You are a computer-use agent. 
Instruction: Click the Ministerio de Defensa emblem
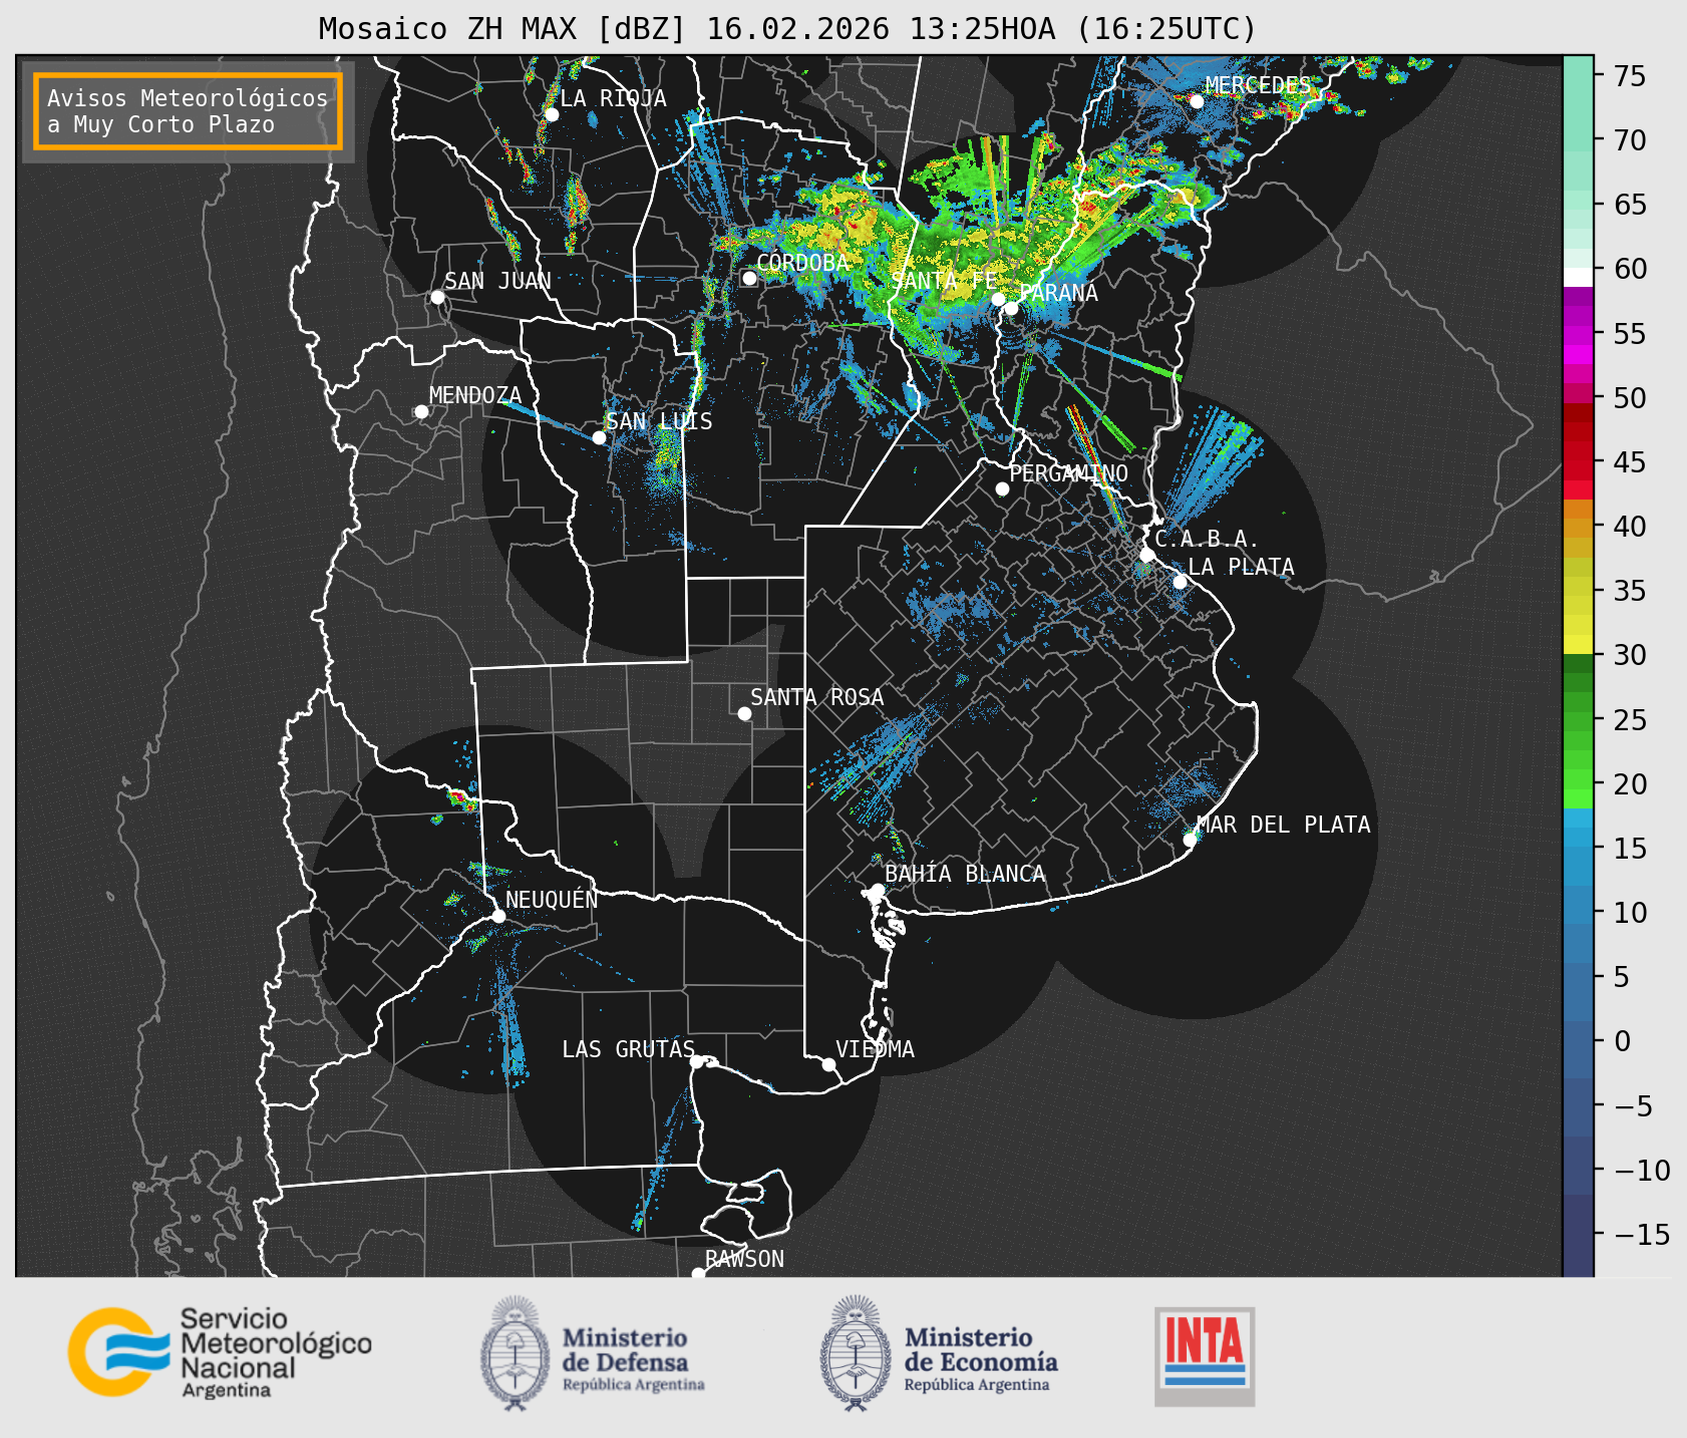point(515,1353)
